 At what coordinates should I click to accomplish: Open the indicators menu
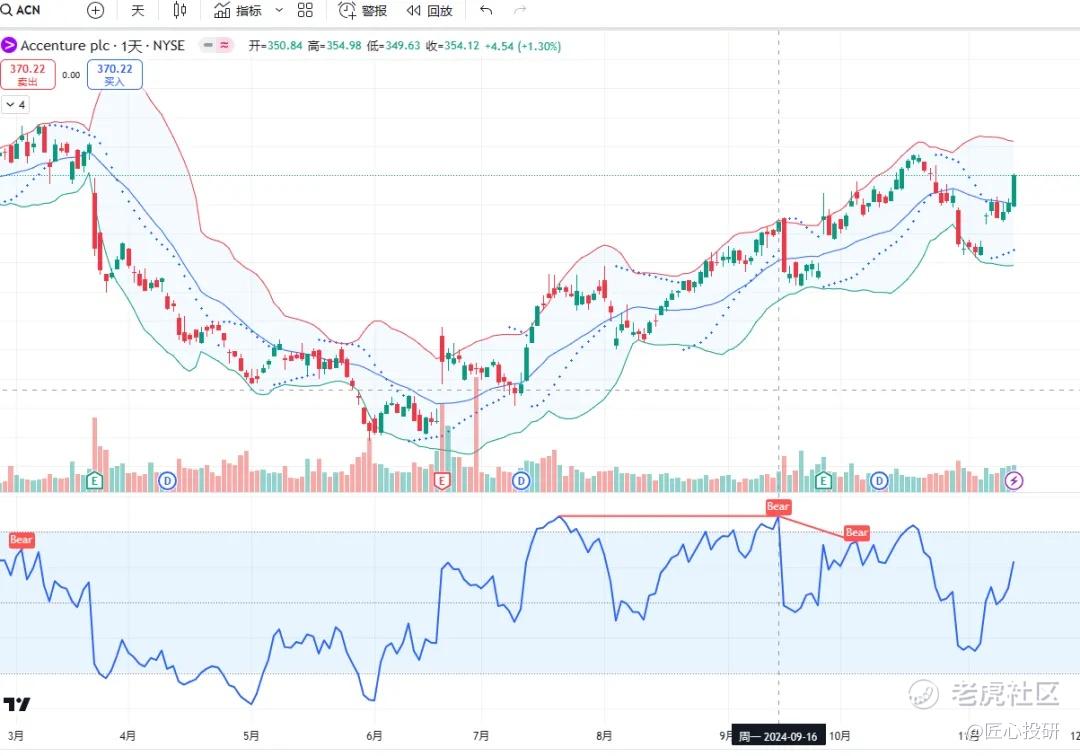[238, 10]
